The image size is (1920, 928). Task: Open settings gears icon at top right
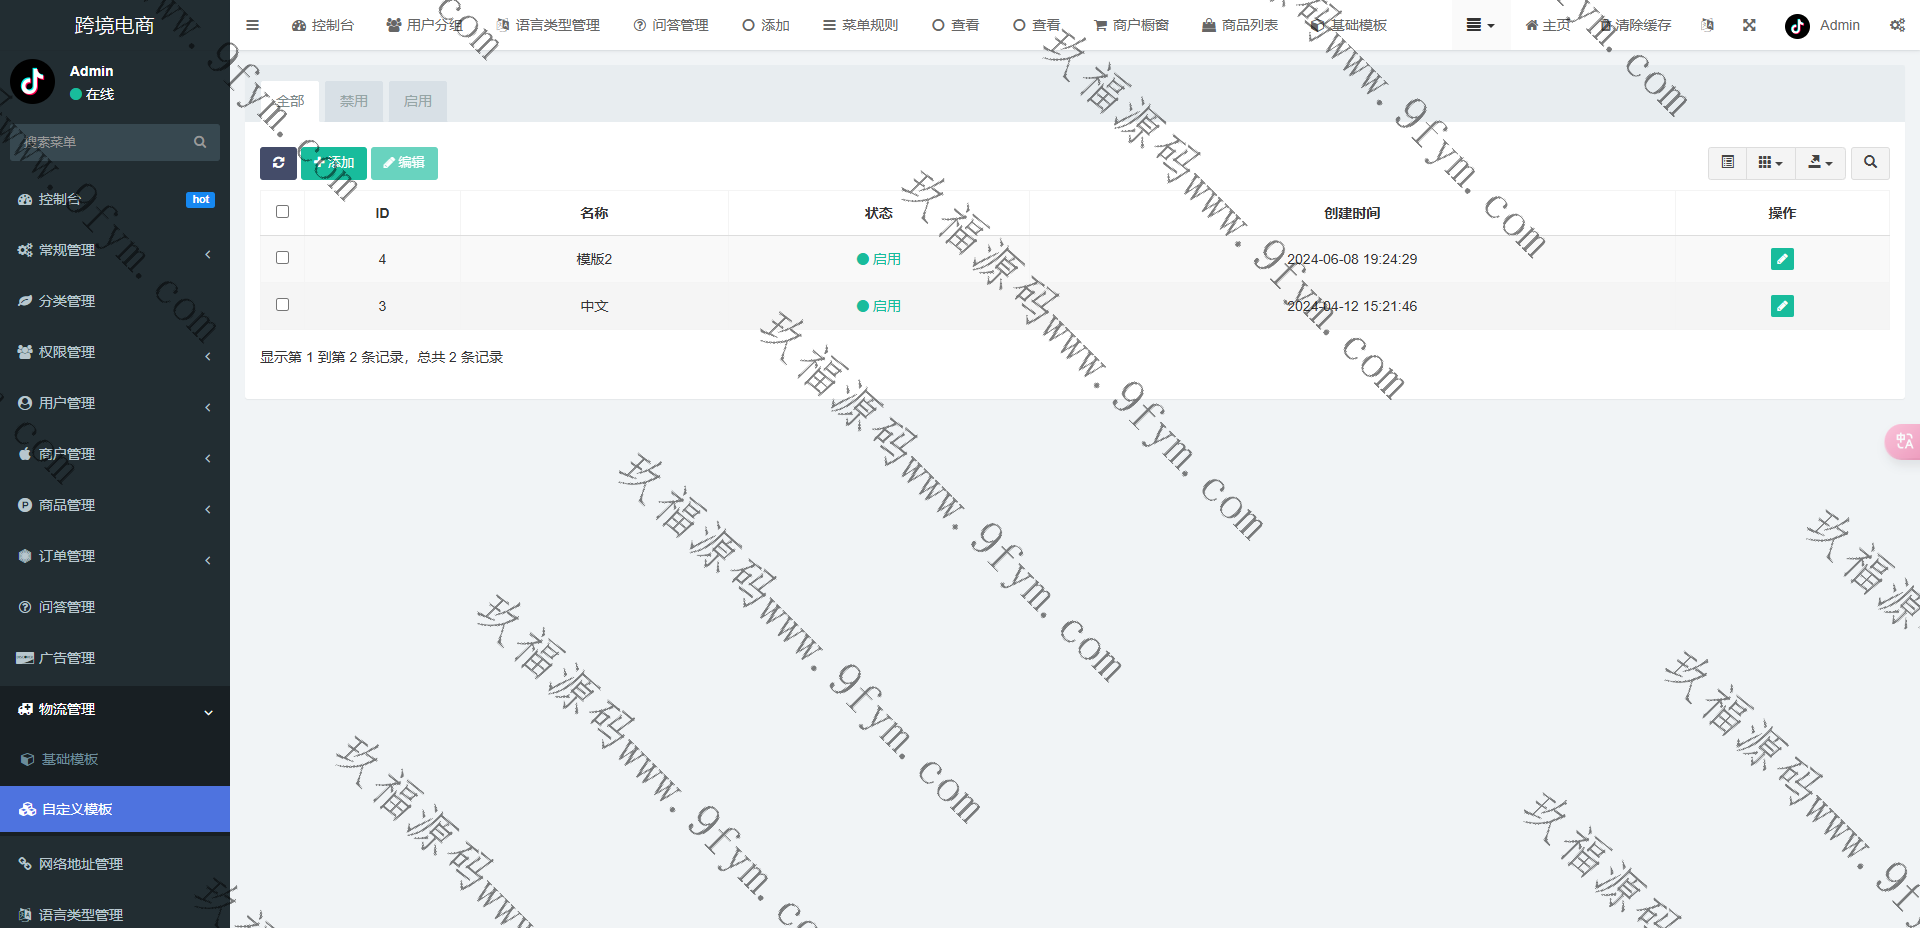tap(1897, 25)
